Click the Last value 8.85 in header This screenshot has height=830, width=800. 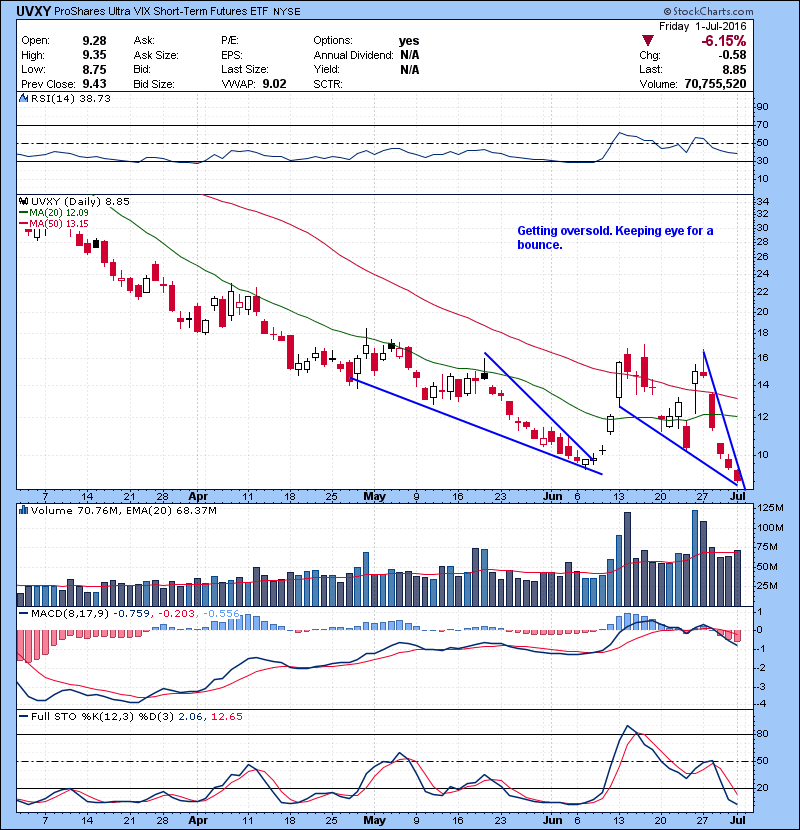[x=734, y=69]
